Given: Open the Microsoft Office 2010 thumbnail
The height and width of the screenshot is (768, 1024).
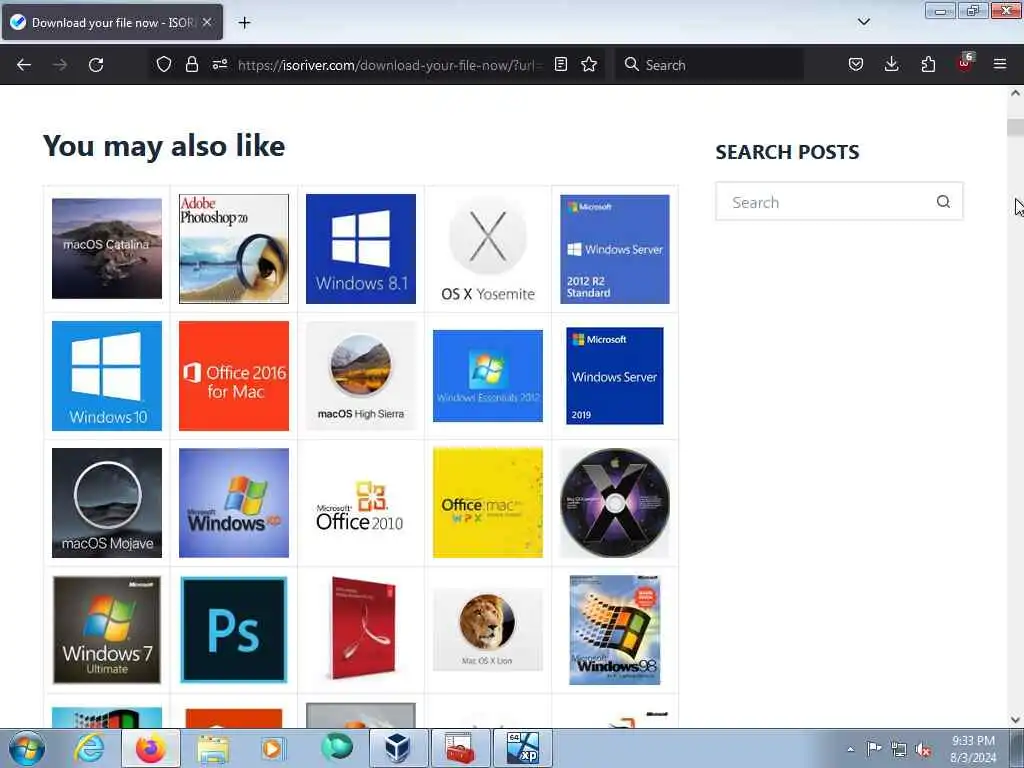Looking at the screenshot, I should (x=360, y=503).
